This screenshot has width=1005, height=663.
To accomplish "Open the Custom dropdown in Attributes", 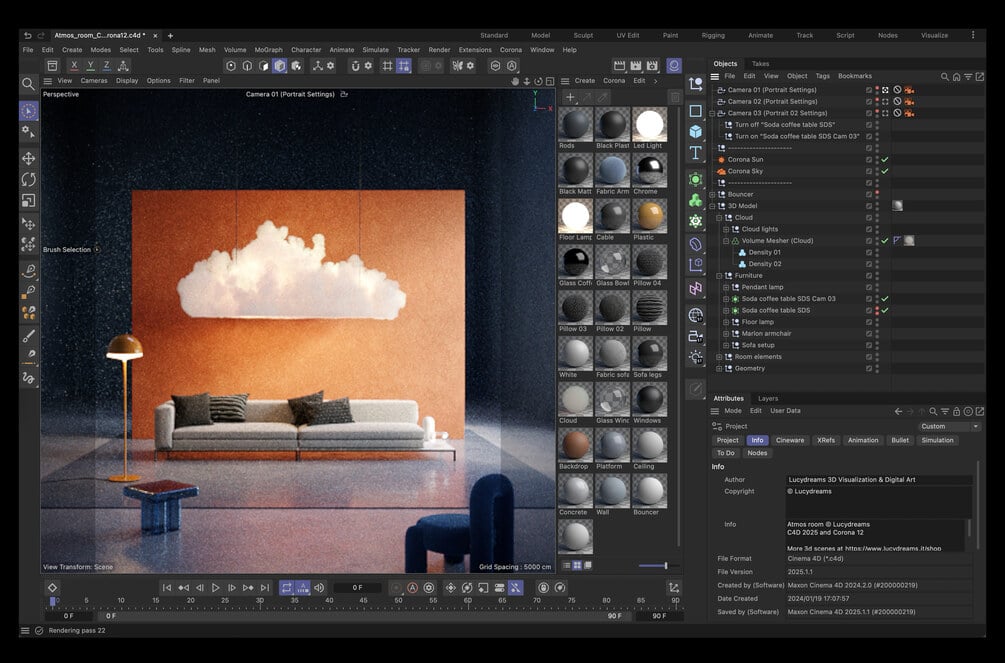I will tap(949, 426).
